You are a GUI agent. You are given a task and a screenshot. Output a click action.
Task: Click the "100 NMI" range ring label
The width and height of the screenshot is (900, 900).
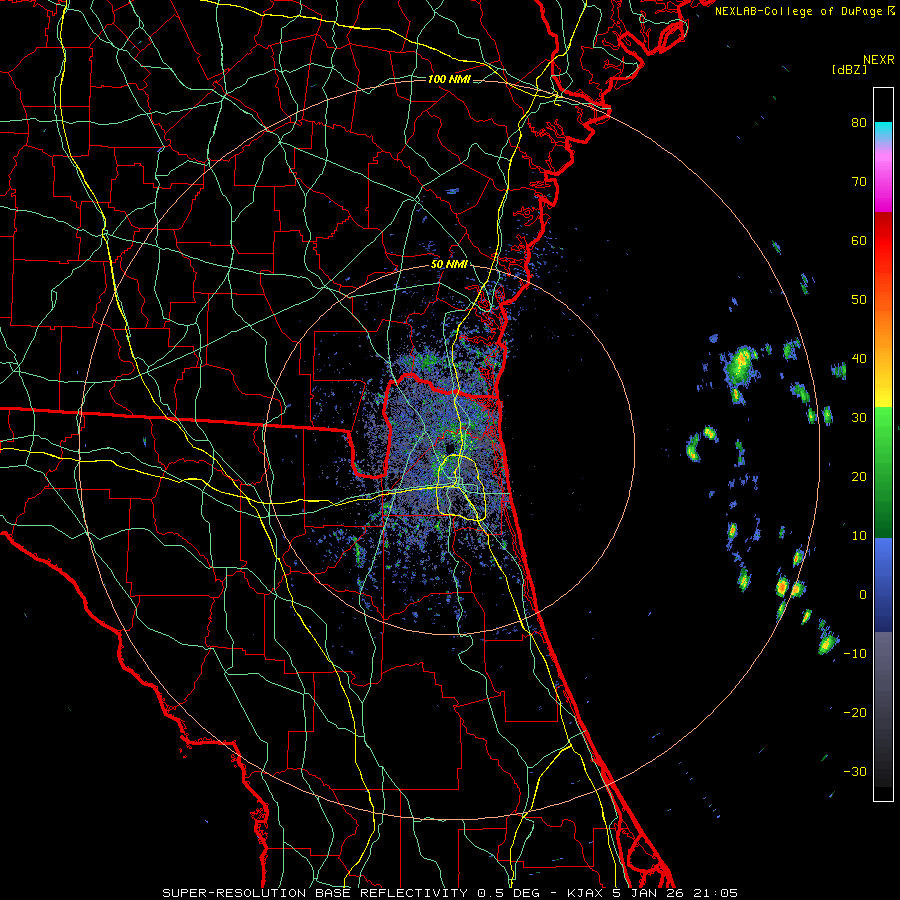[448, 79]
